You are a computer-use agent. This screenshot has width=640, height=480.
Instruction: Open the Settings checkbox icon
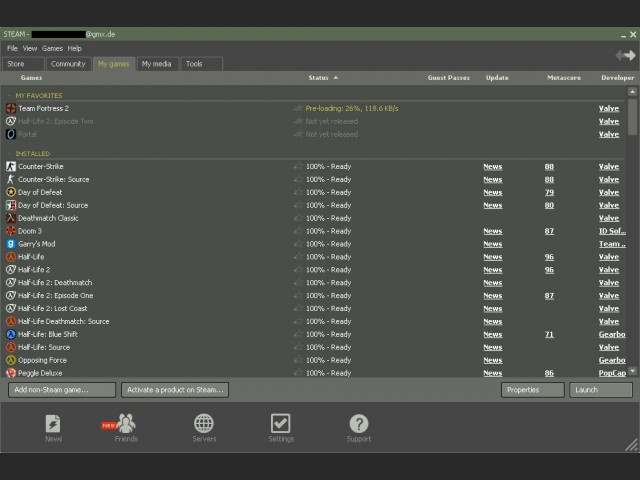click(x=281, y=423)
